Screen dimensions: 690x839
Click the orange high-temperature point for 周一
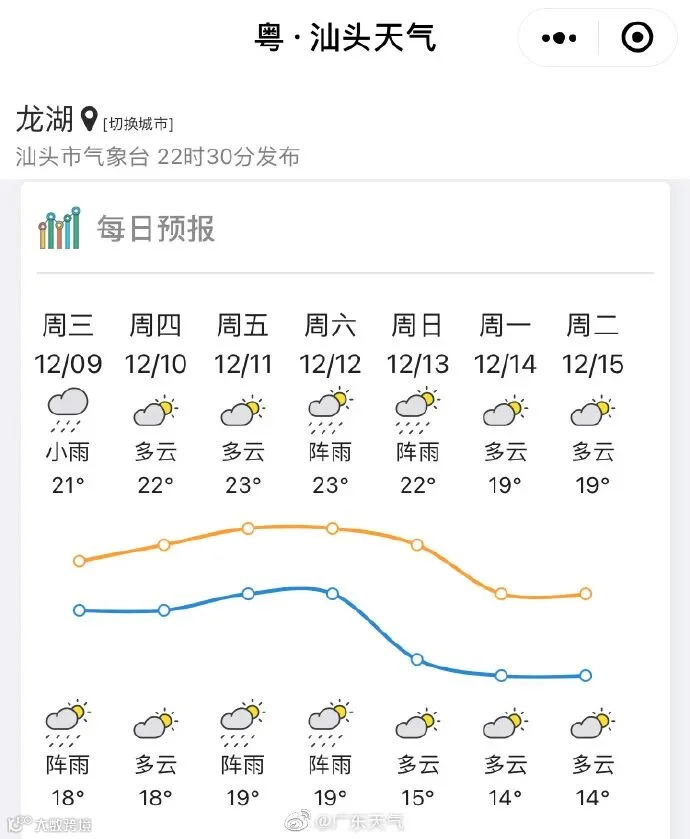pyautogui.click(x=501, y=593)
